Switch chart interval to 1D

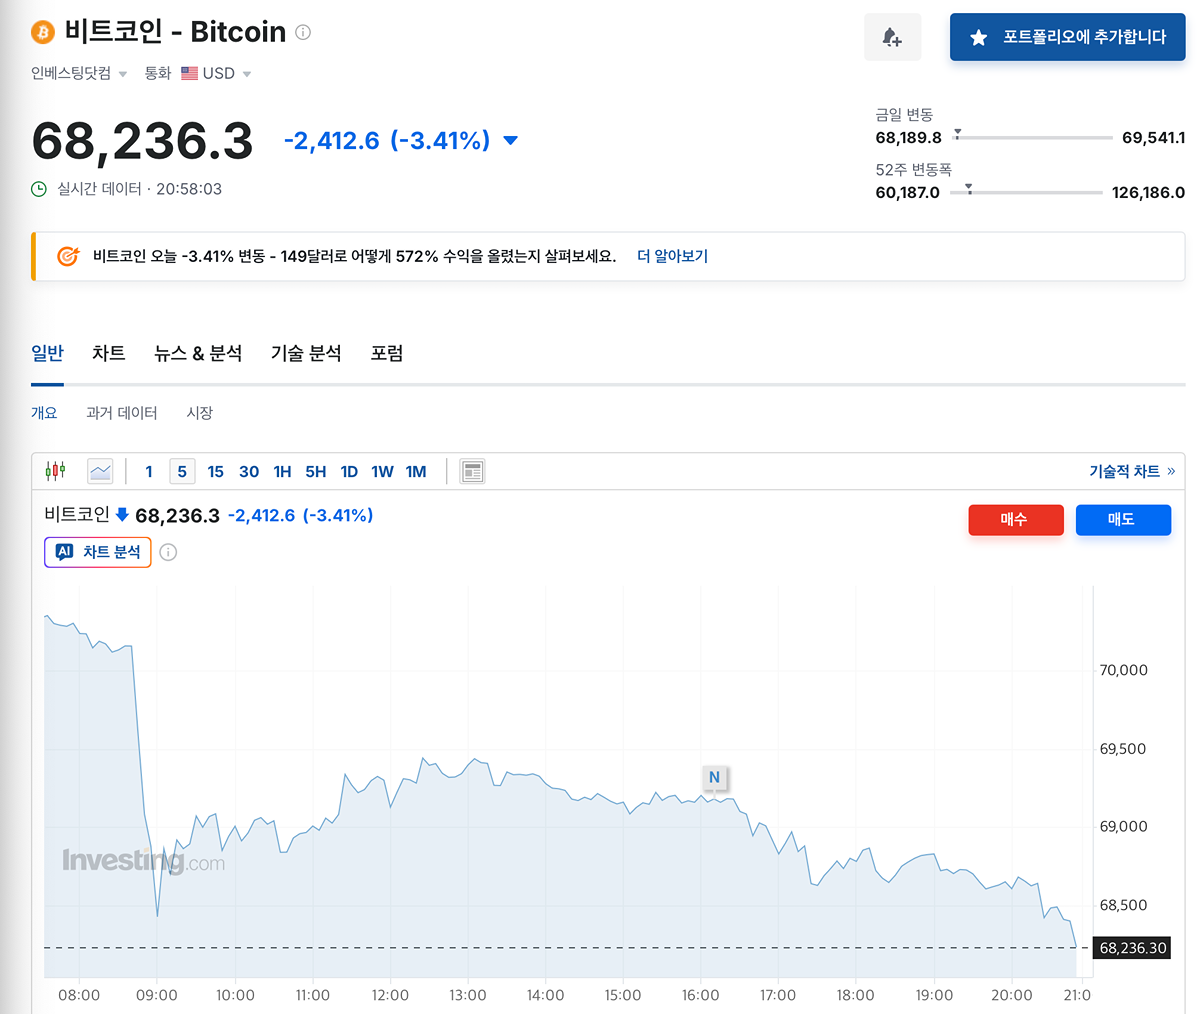349,471
